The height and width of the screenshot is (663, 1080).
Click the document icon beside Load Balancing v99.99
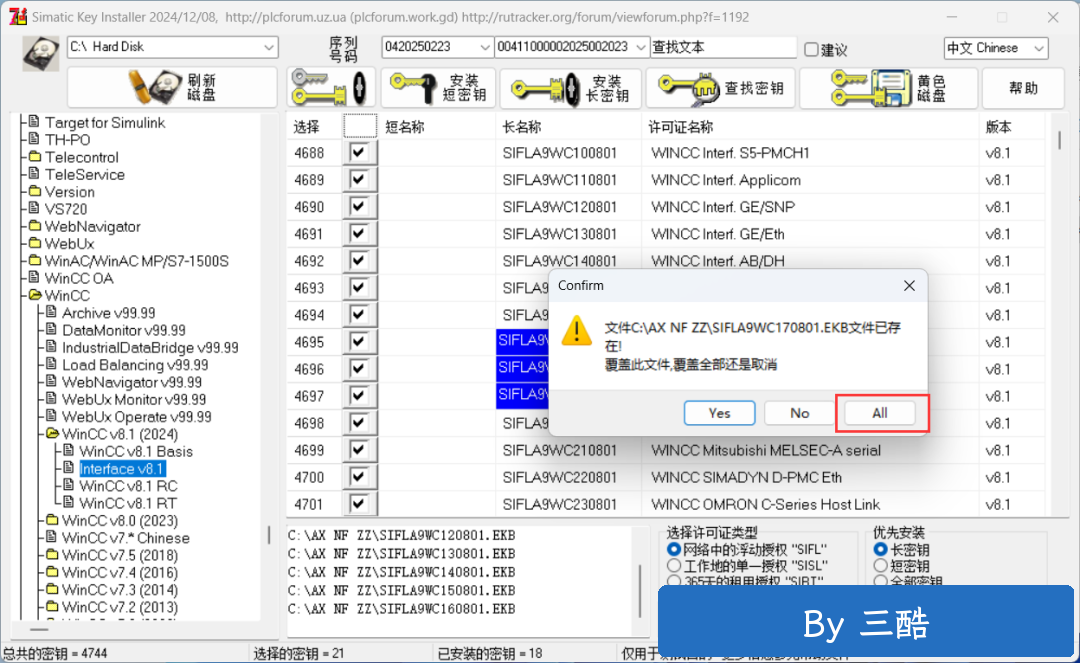pyautogui.click(x=51, y=364)
